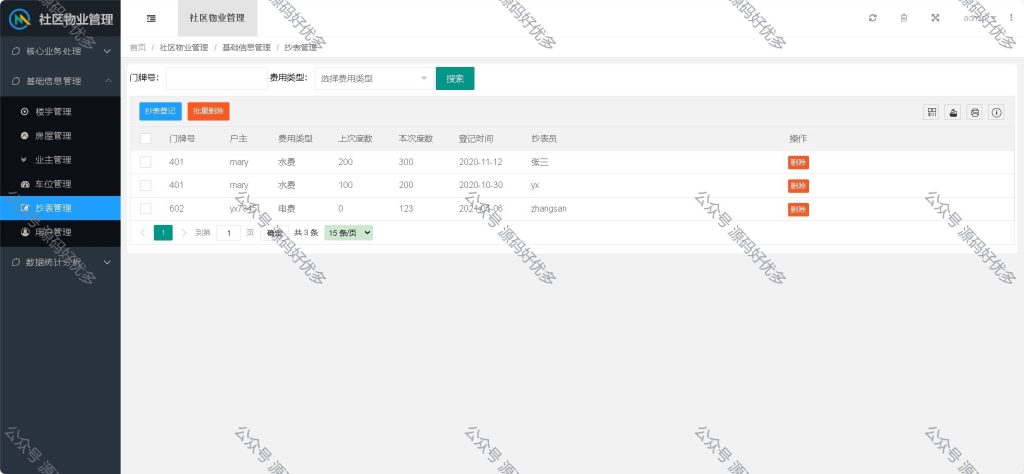The image size is (1024, 474).
Task: Delete the row with meter reader 张三
Action: [x=798, y=163]
